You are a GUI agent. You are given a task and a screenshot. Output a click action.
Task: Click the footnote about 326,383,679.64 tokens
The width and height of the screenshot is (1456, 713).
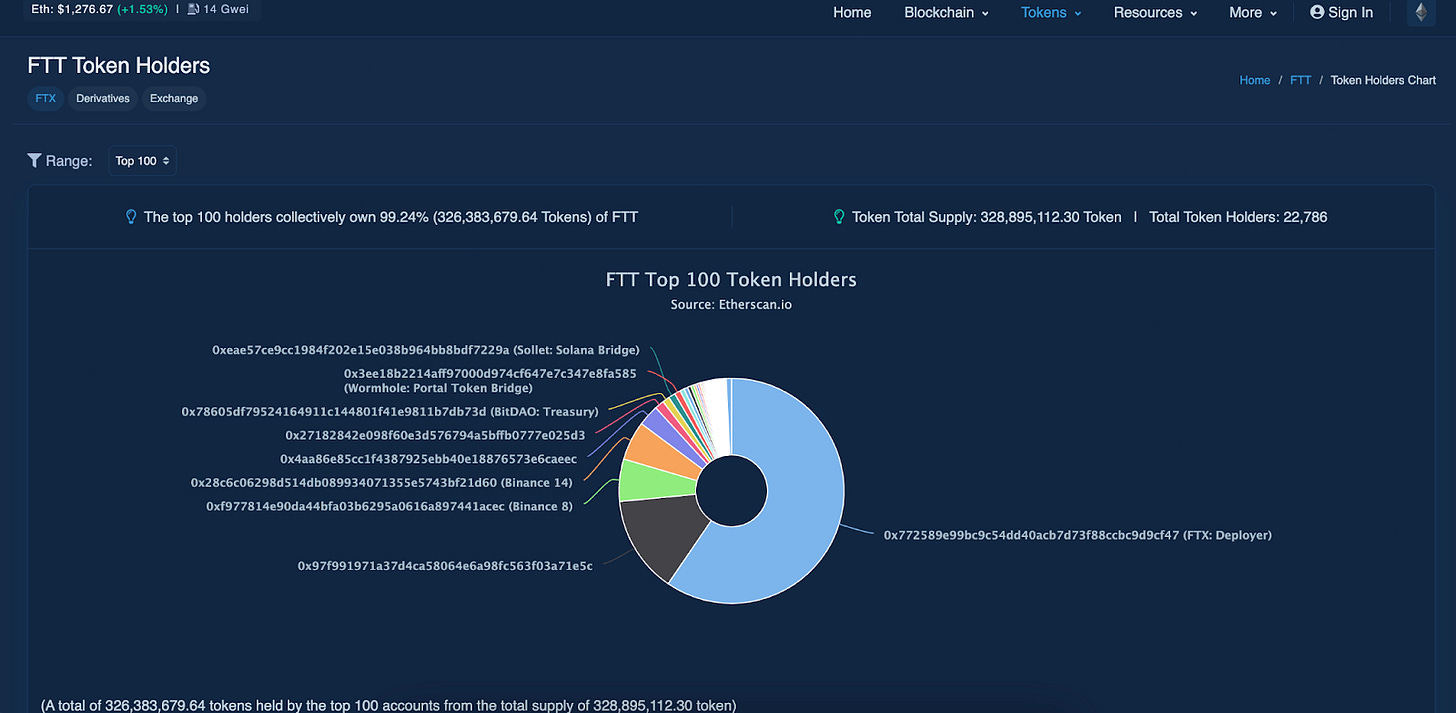point(389,705)
